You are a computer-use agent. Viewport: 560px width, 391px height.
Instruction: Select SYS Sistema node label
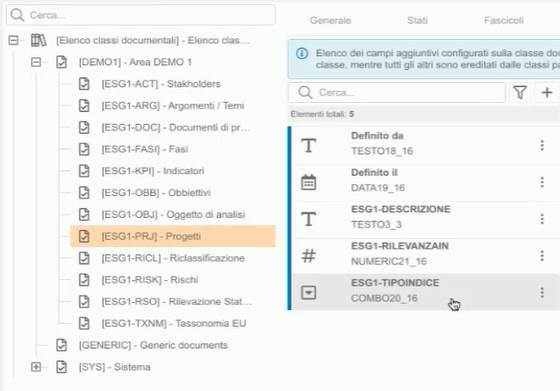(x=115, y=367)
